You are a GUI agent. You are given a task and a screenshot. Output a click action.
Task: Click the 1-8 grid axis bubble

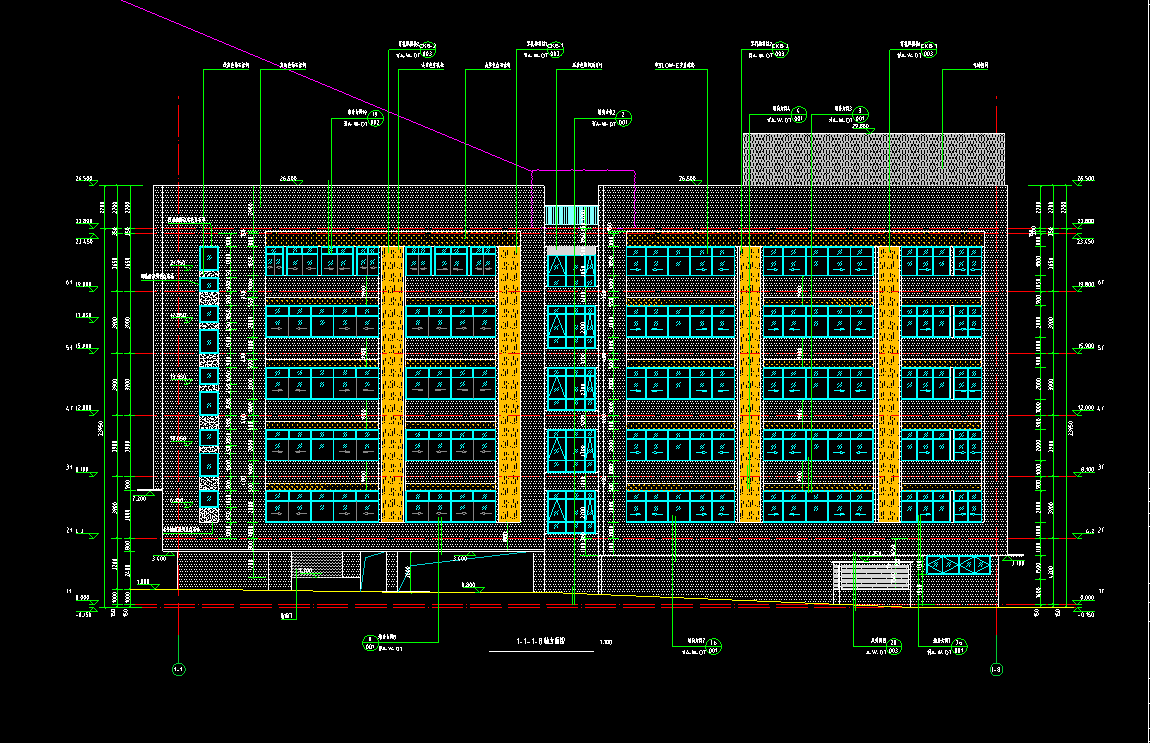tap(996, 669)
